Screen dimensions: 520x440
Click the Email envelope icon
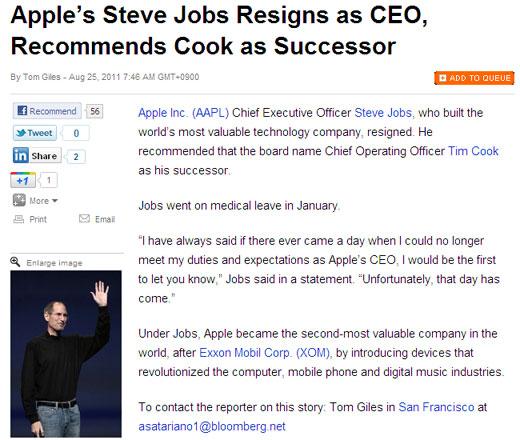(84, 218)
